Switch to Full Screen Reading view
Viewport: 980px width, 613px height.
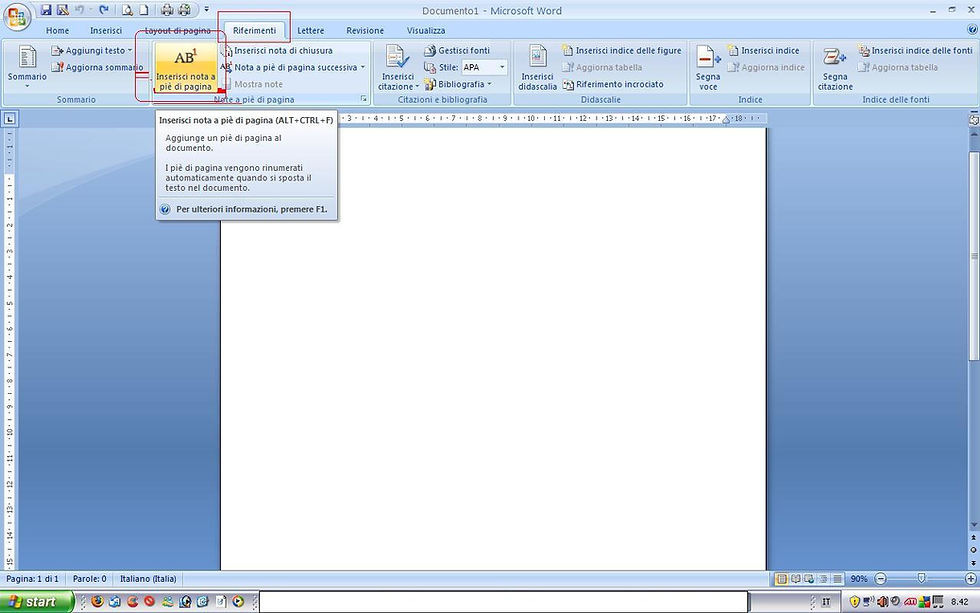795,579
